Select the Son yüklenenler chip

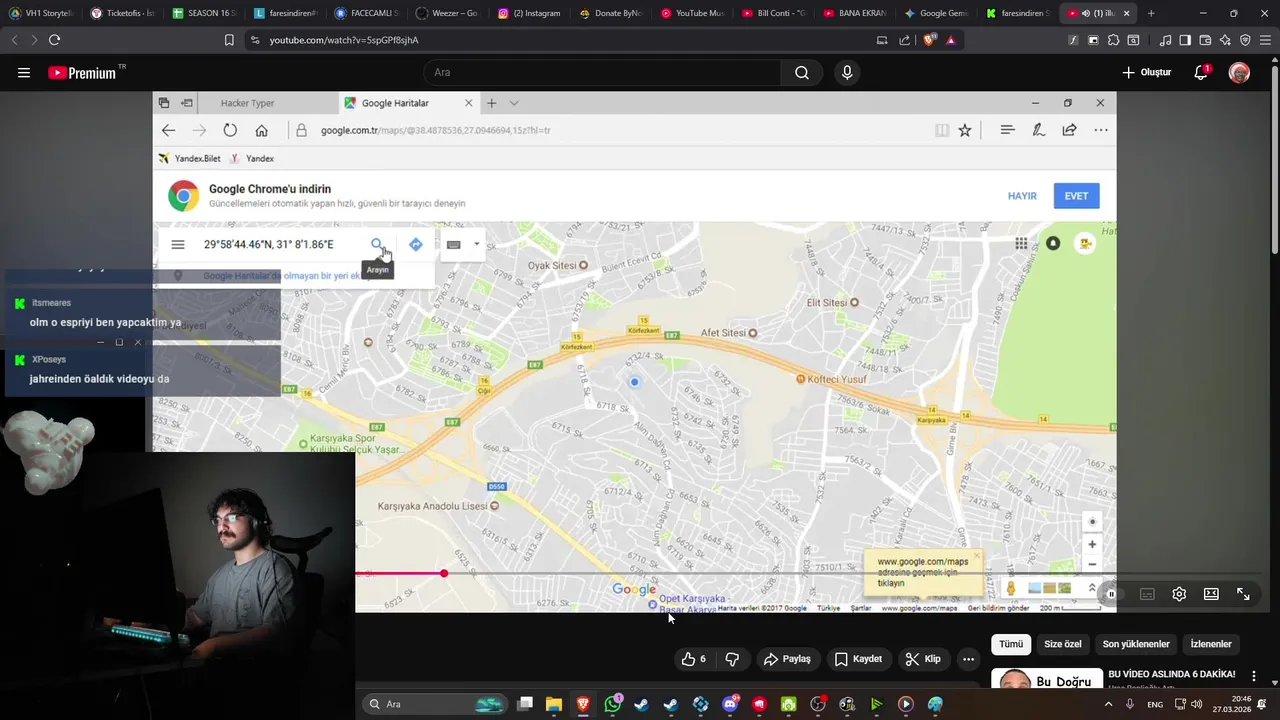click(1136, 644)
